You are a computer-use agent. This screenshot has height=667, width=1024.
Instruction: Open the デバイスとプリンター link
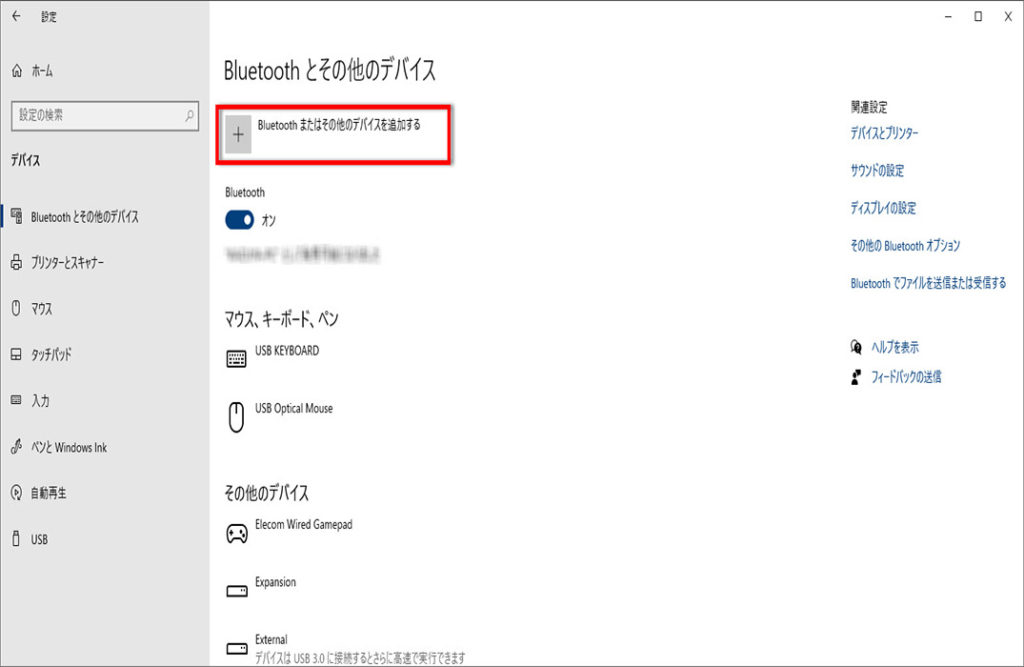(884, 133)
